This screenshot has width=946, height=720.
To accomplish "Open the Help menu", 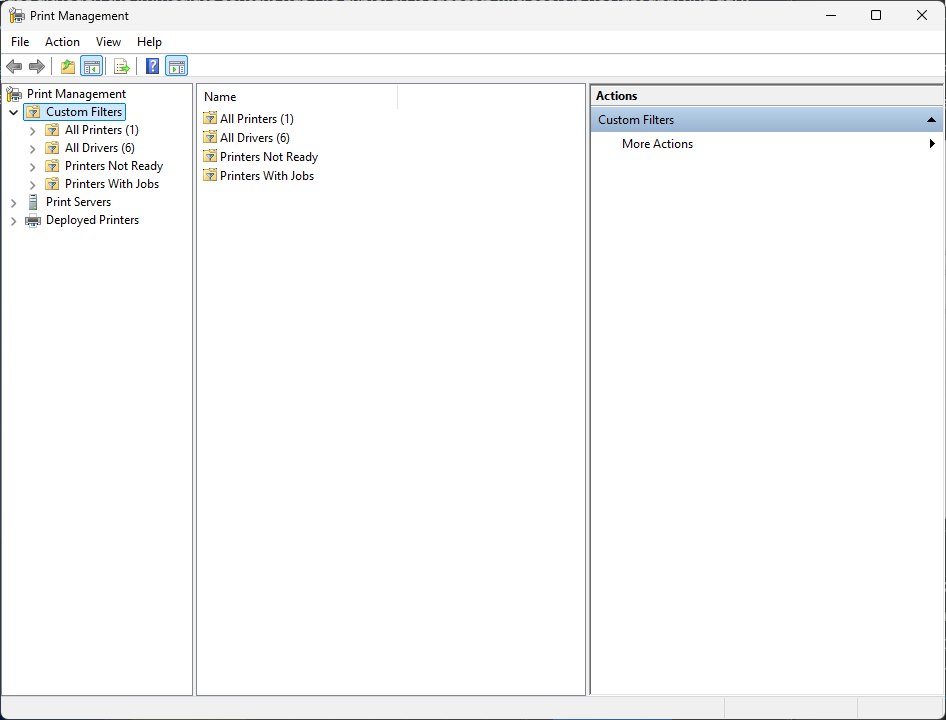I will (x=149, y=42).
